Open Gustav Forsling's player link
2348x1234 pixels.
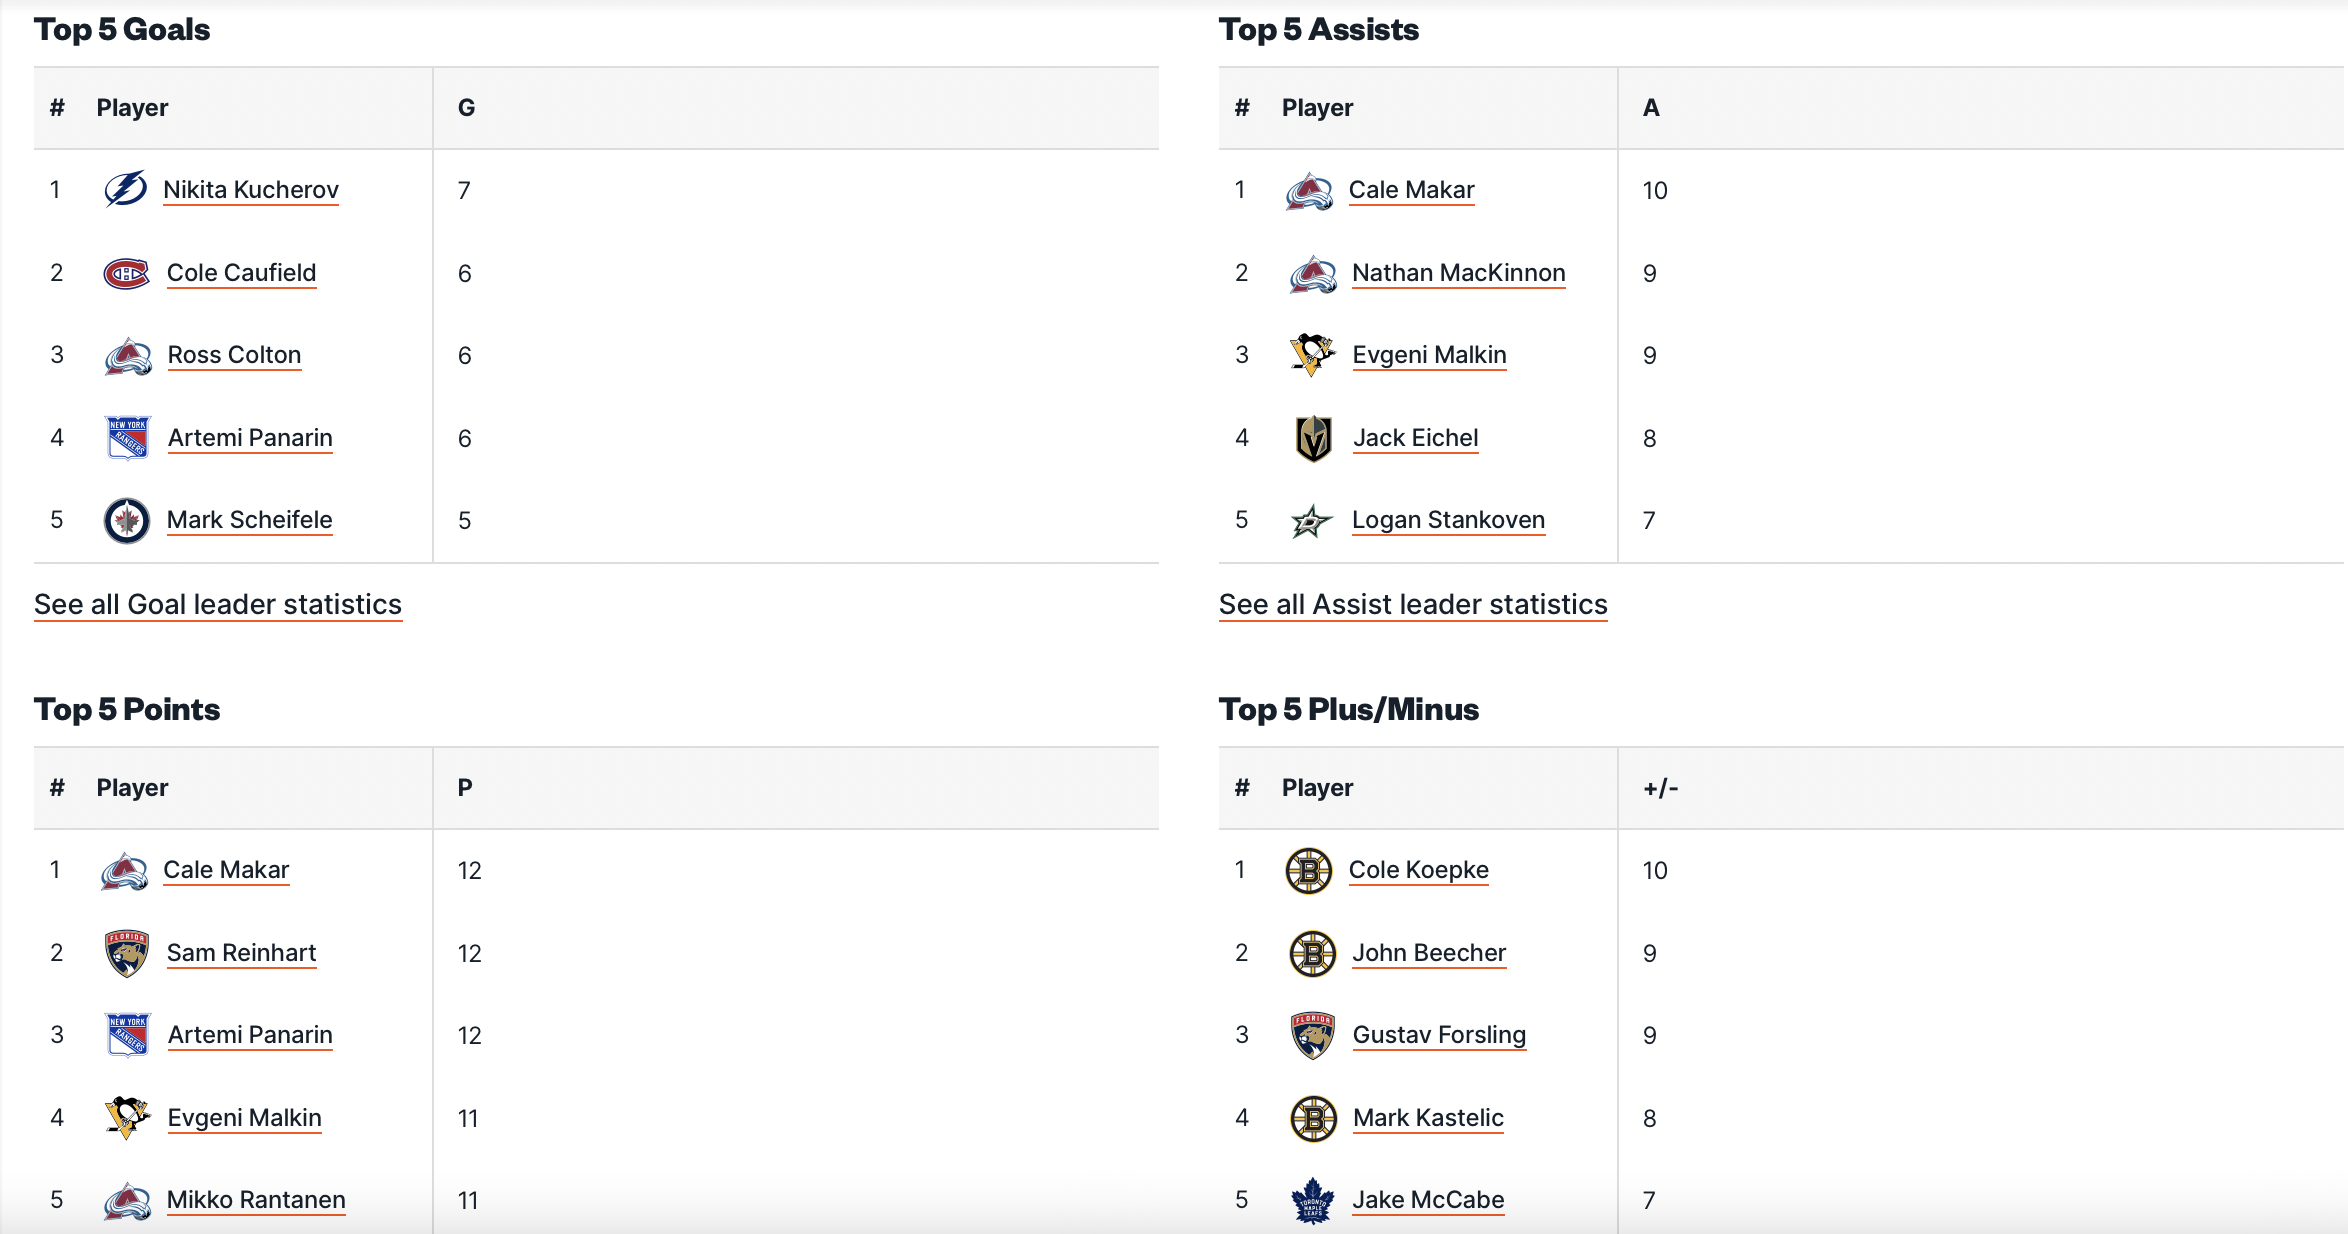click(x=1439, y=1035)
